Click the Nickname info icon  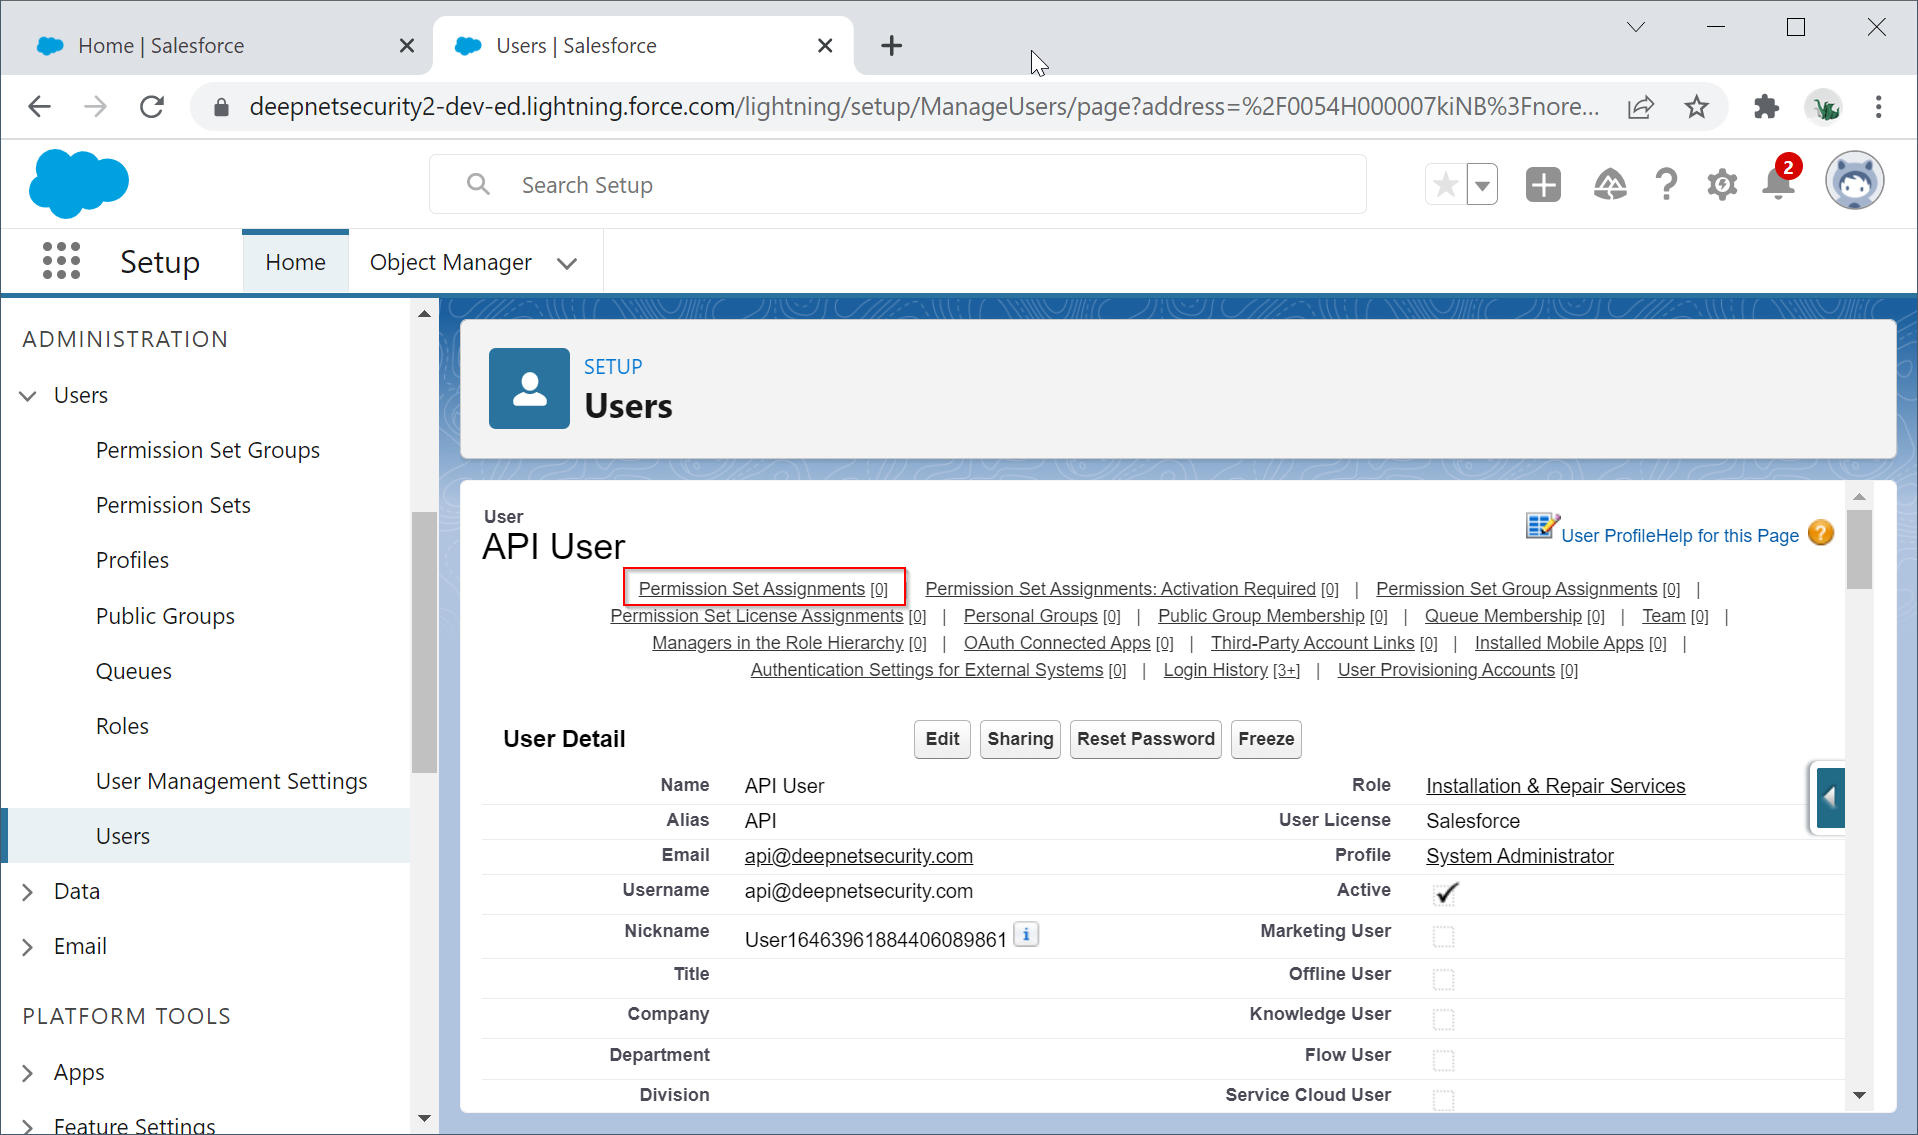[x=1026, y=934]
